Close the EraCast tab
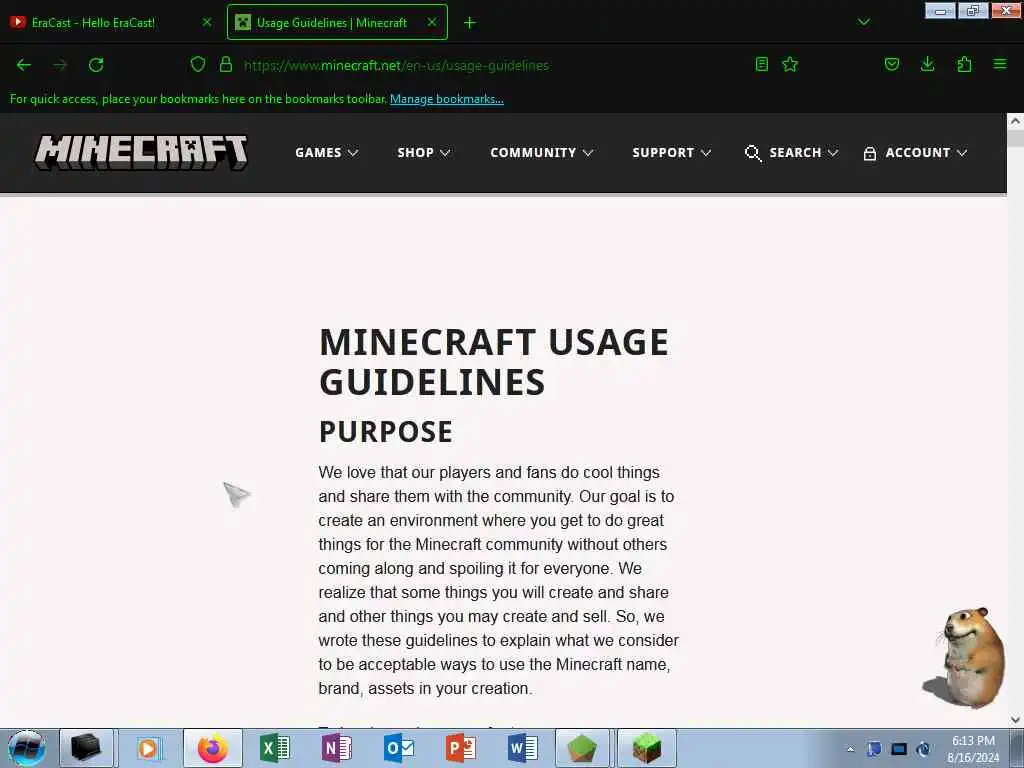 207,22
